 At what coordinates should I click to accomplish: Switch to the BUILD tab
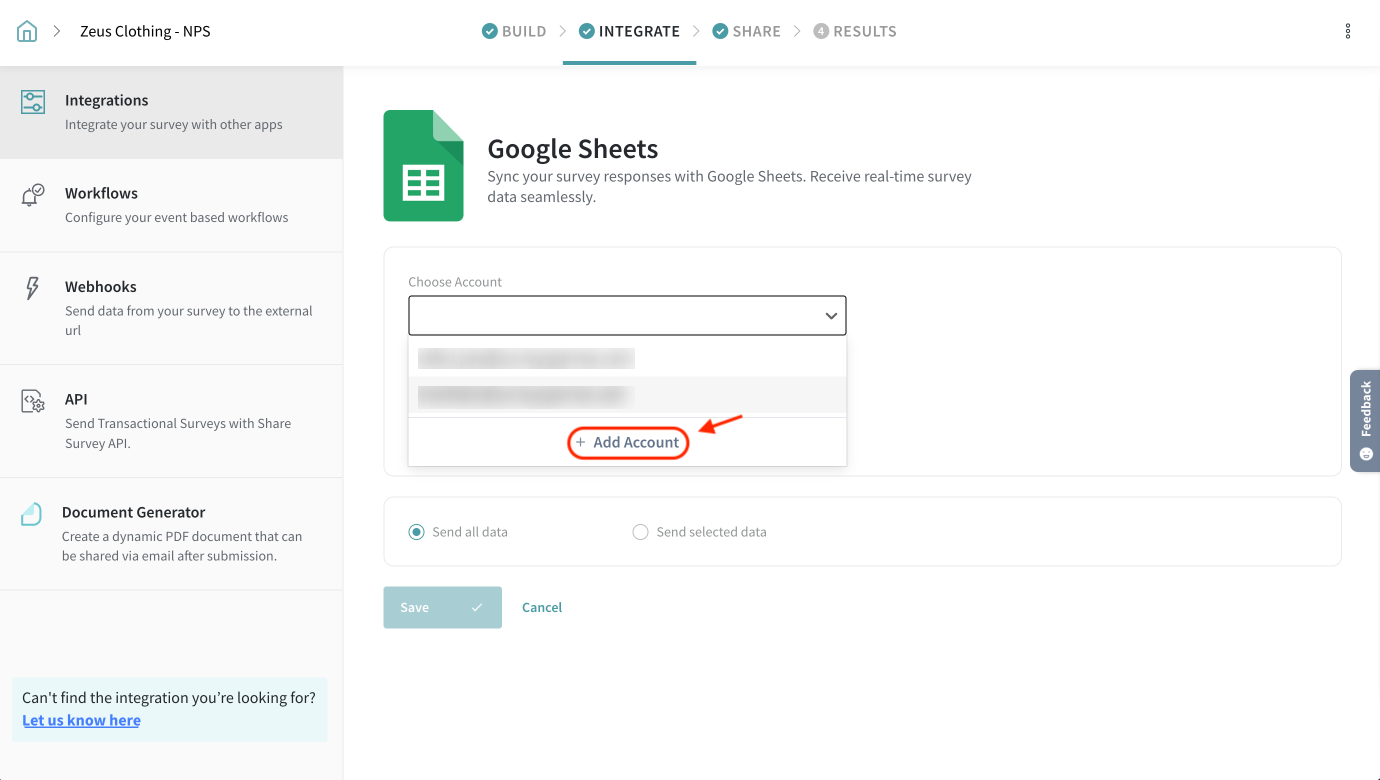514,31
